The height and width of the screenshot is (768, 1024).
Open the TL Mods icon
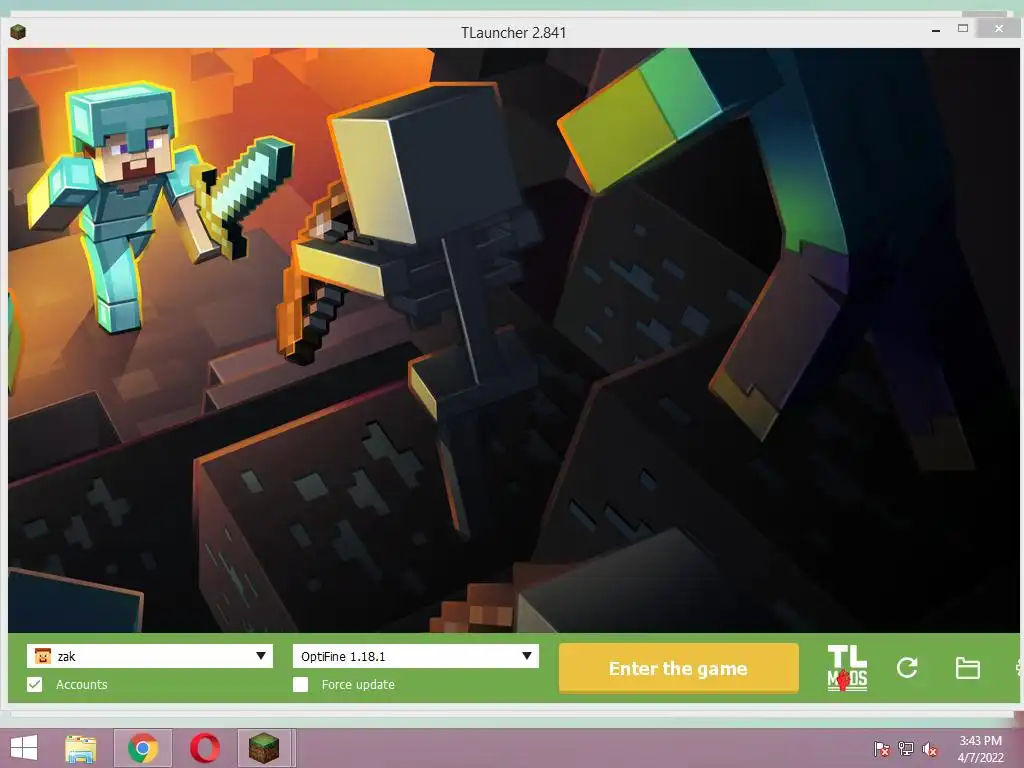tap(847, 668)
